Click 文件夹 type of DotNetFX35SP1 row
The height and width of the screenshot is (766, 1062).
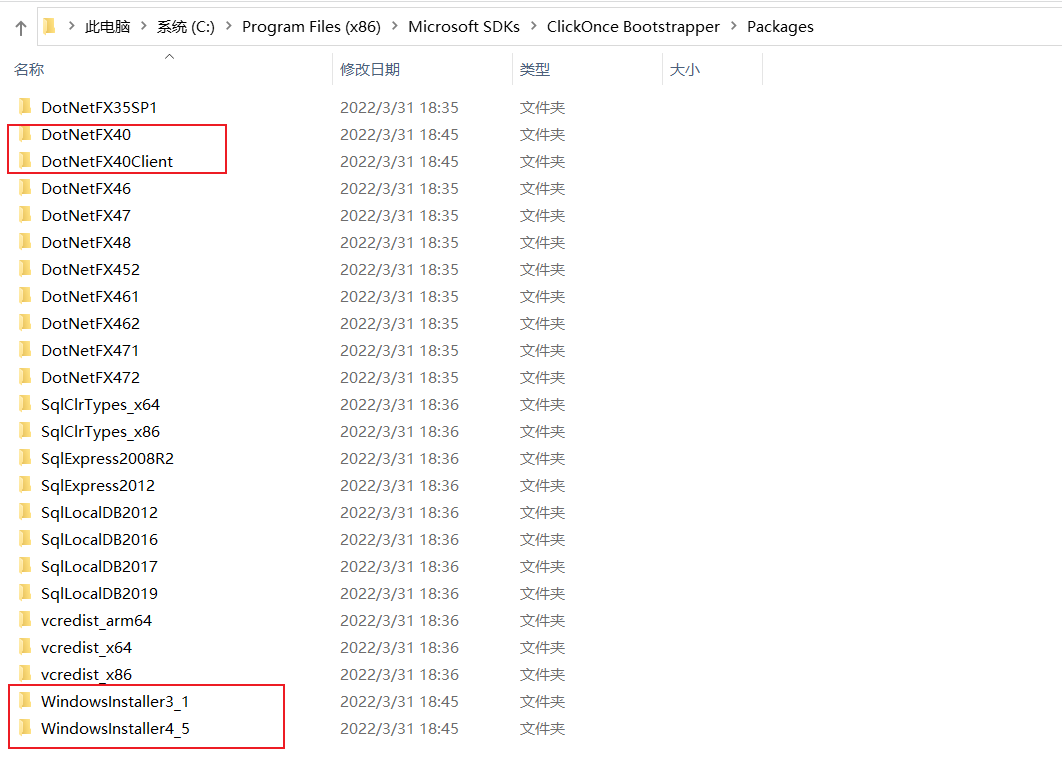click(x=543, y=108)
